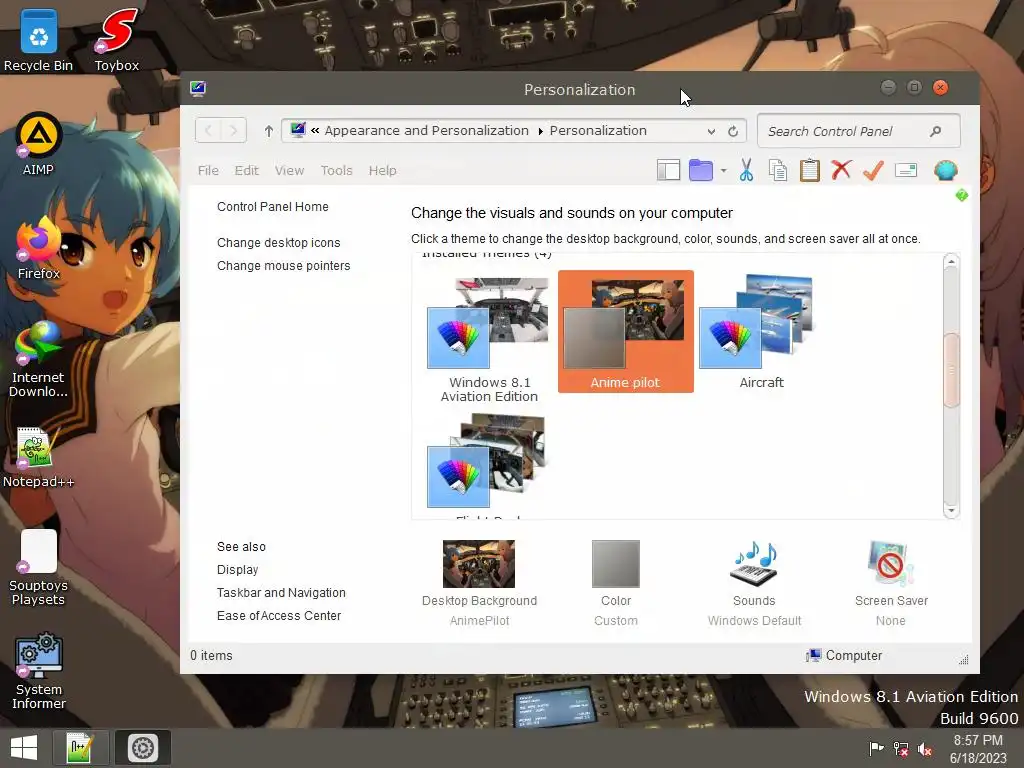Viewport: 1024px width, 768px height.
Task: Go to Control Panel Home
Action: click(272, 206)
